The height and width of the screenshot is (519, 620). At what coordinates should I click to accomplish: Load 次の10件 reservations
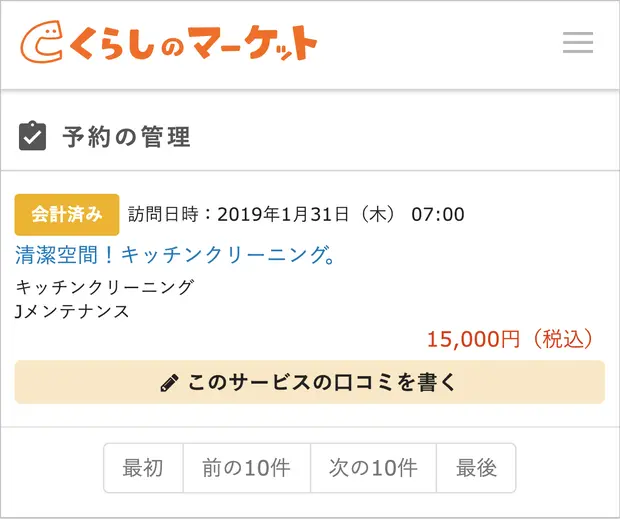point(373,468)
